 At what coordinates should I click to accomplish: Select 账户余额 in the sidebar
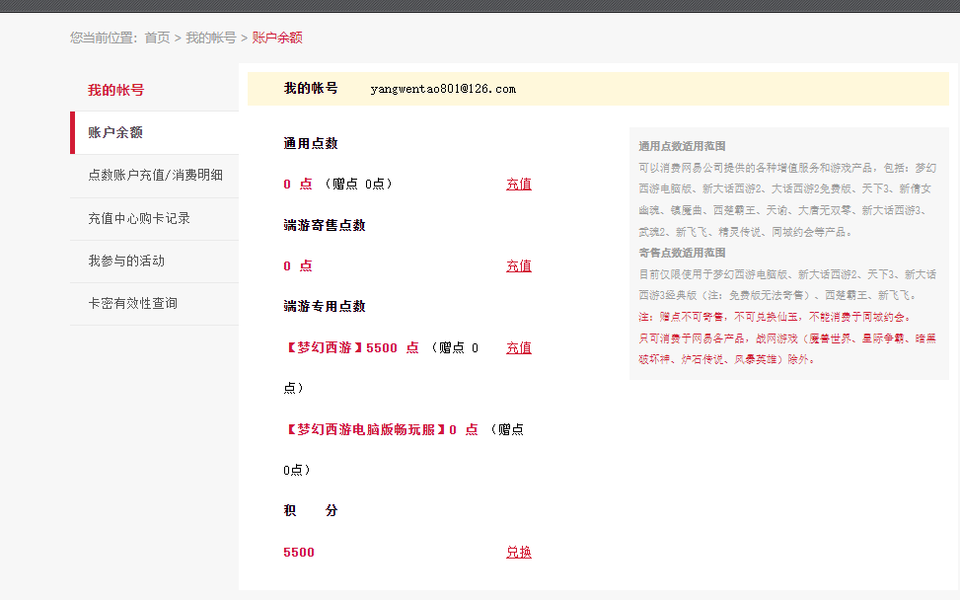click(x=154, y=133)
